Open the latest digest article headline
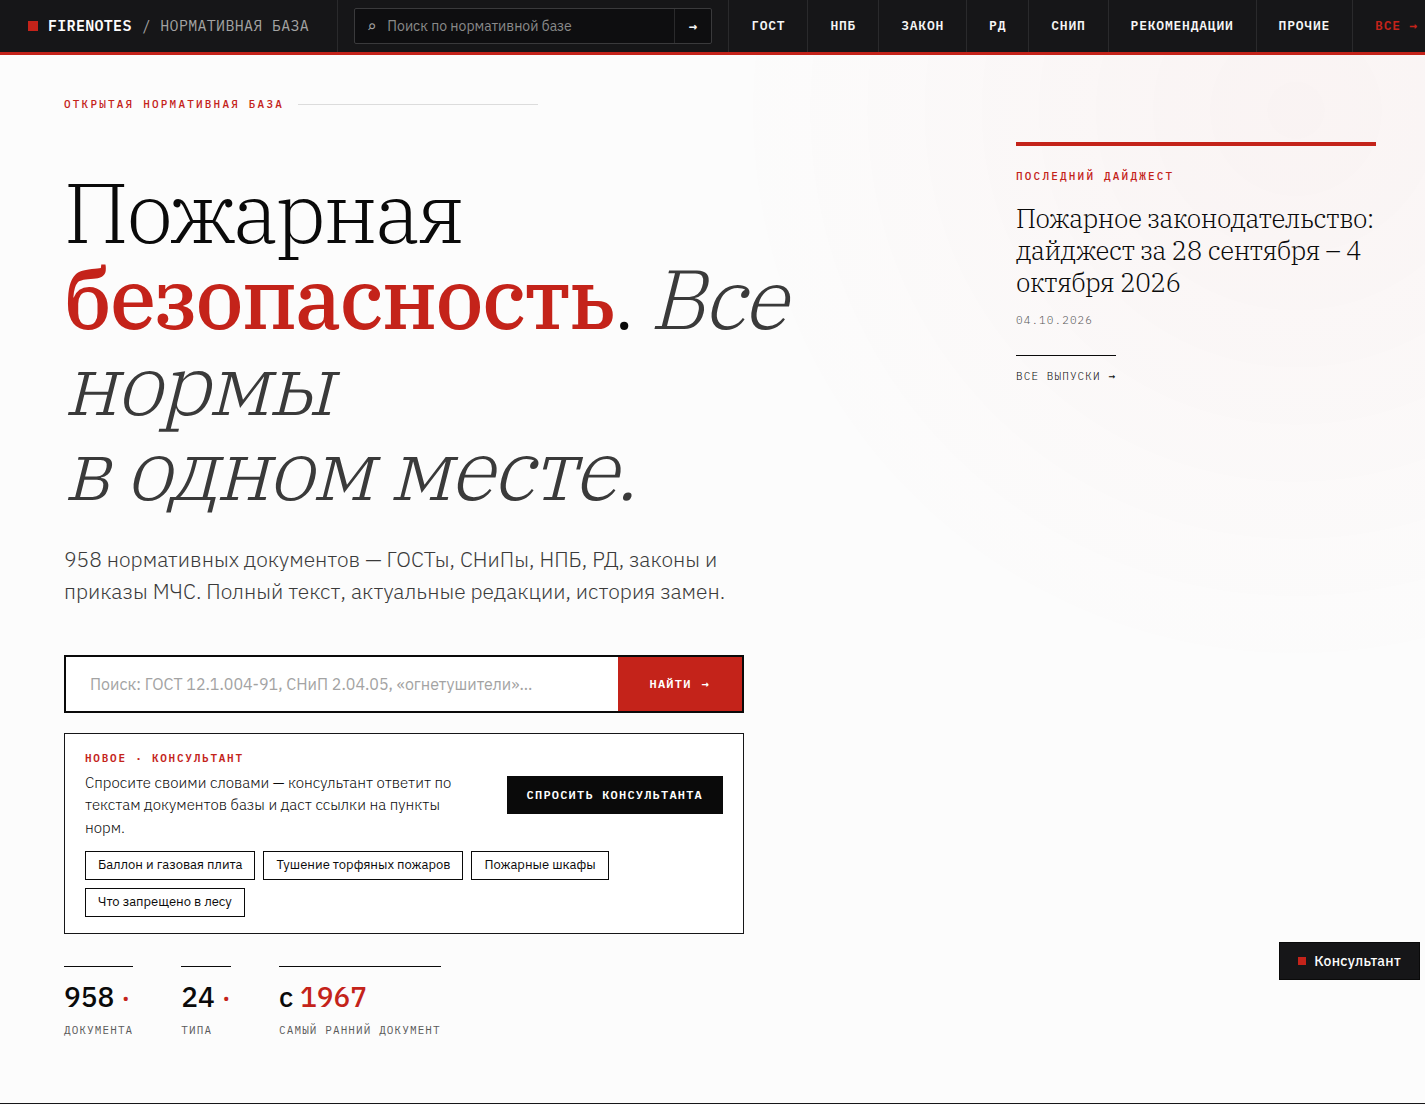 click(x=1195, y=251)
